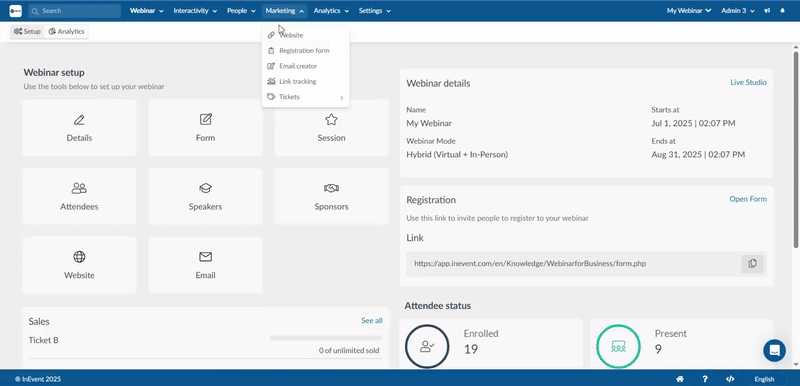Click the Open Form link
Screen dimensions: 800x386
(x=748, y=199)
